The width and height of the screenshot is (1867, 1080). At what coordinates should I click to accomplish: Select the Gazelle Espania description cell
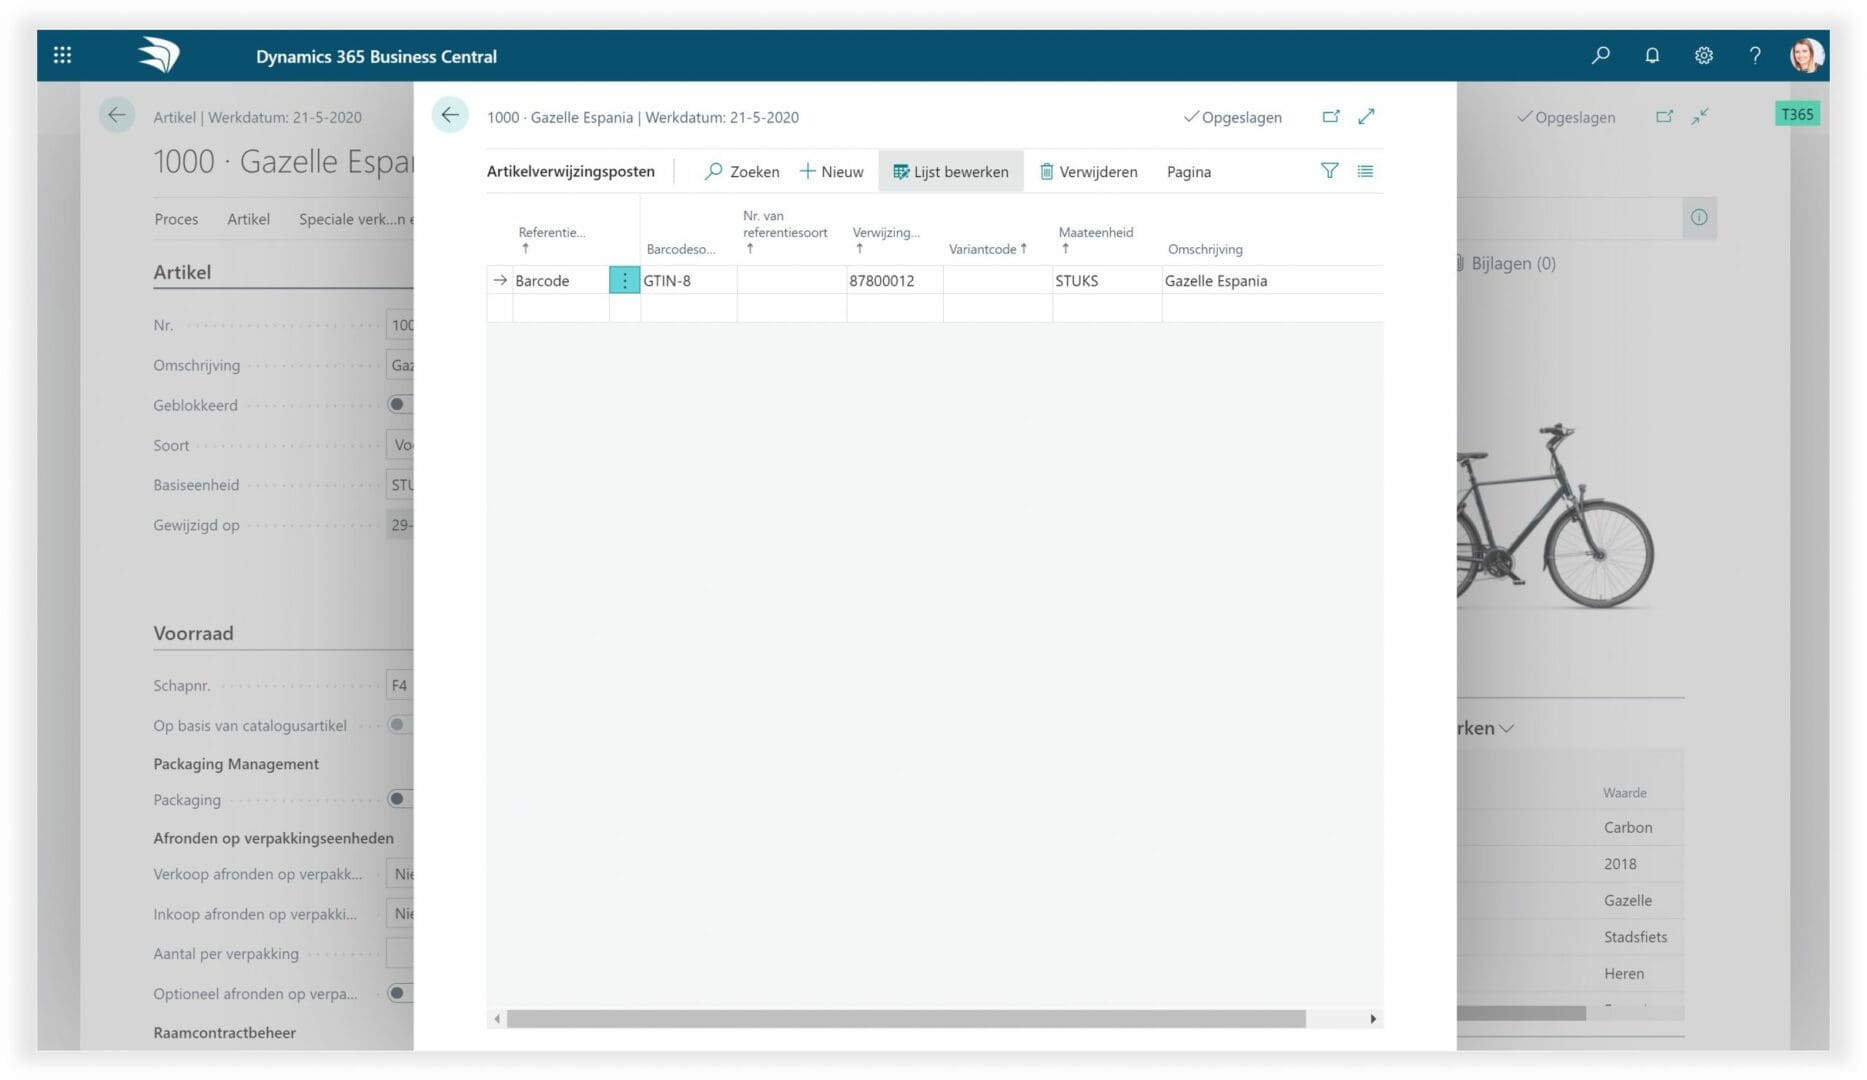1272,281
